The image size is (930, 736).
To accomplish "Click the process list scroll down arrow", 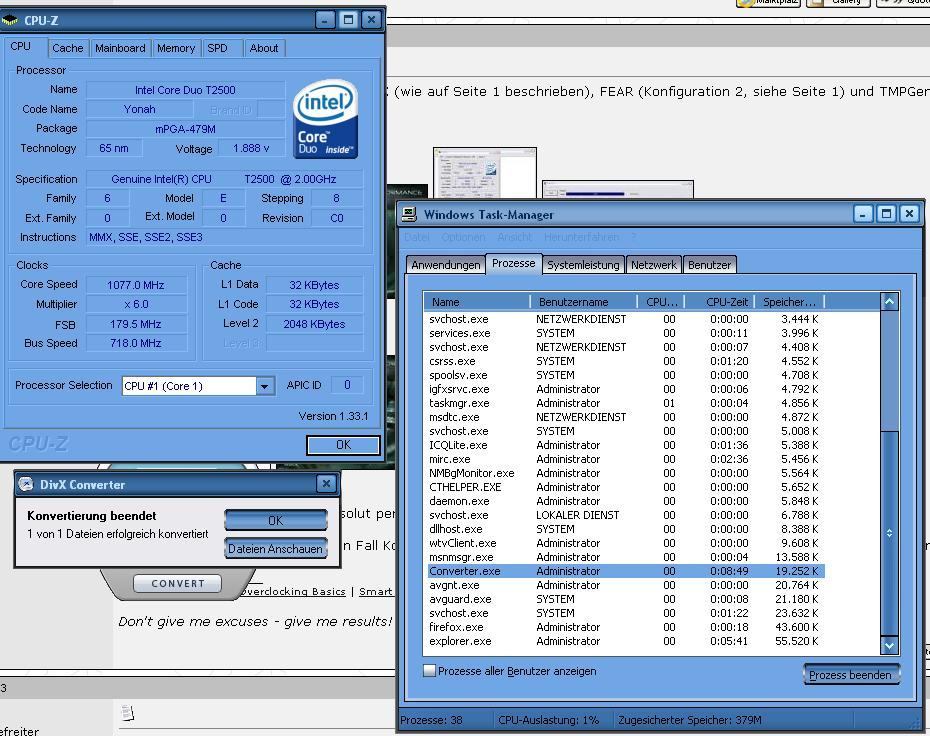I will pos(889,645).
